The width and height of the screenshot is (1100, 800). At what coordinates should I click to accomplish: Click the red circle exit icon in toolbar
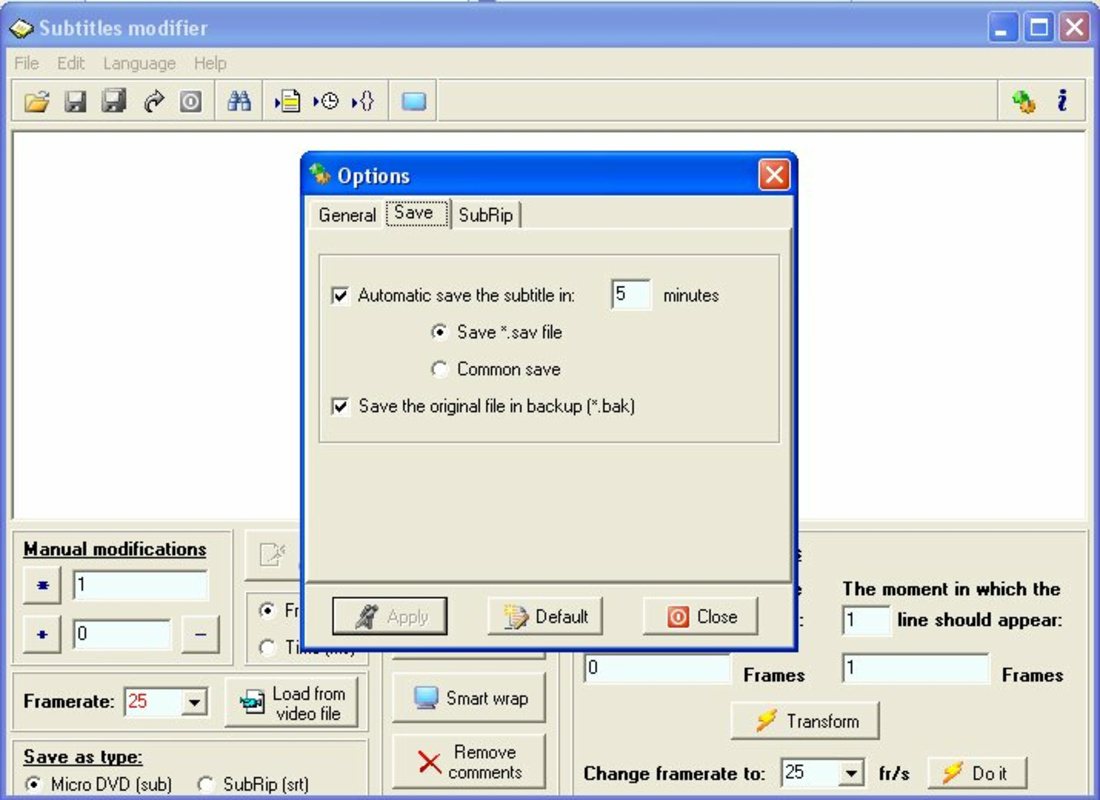point(191,102)
